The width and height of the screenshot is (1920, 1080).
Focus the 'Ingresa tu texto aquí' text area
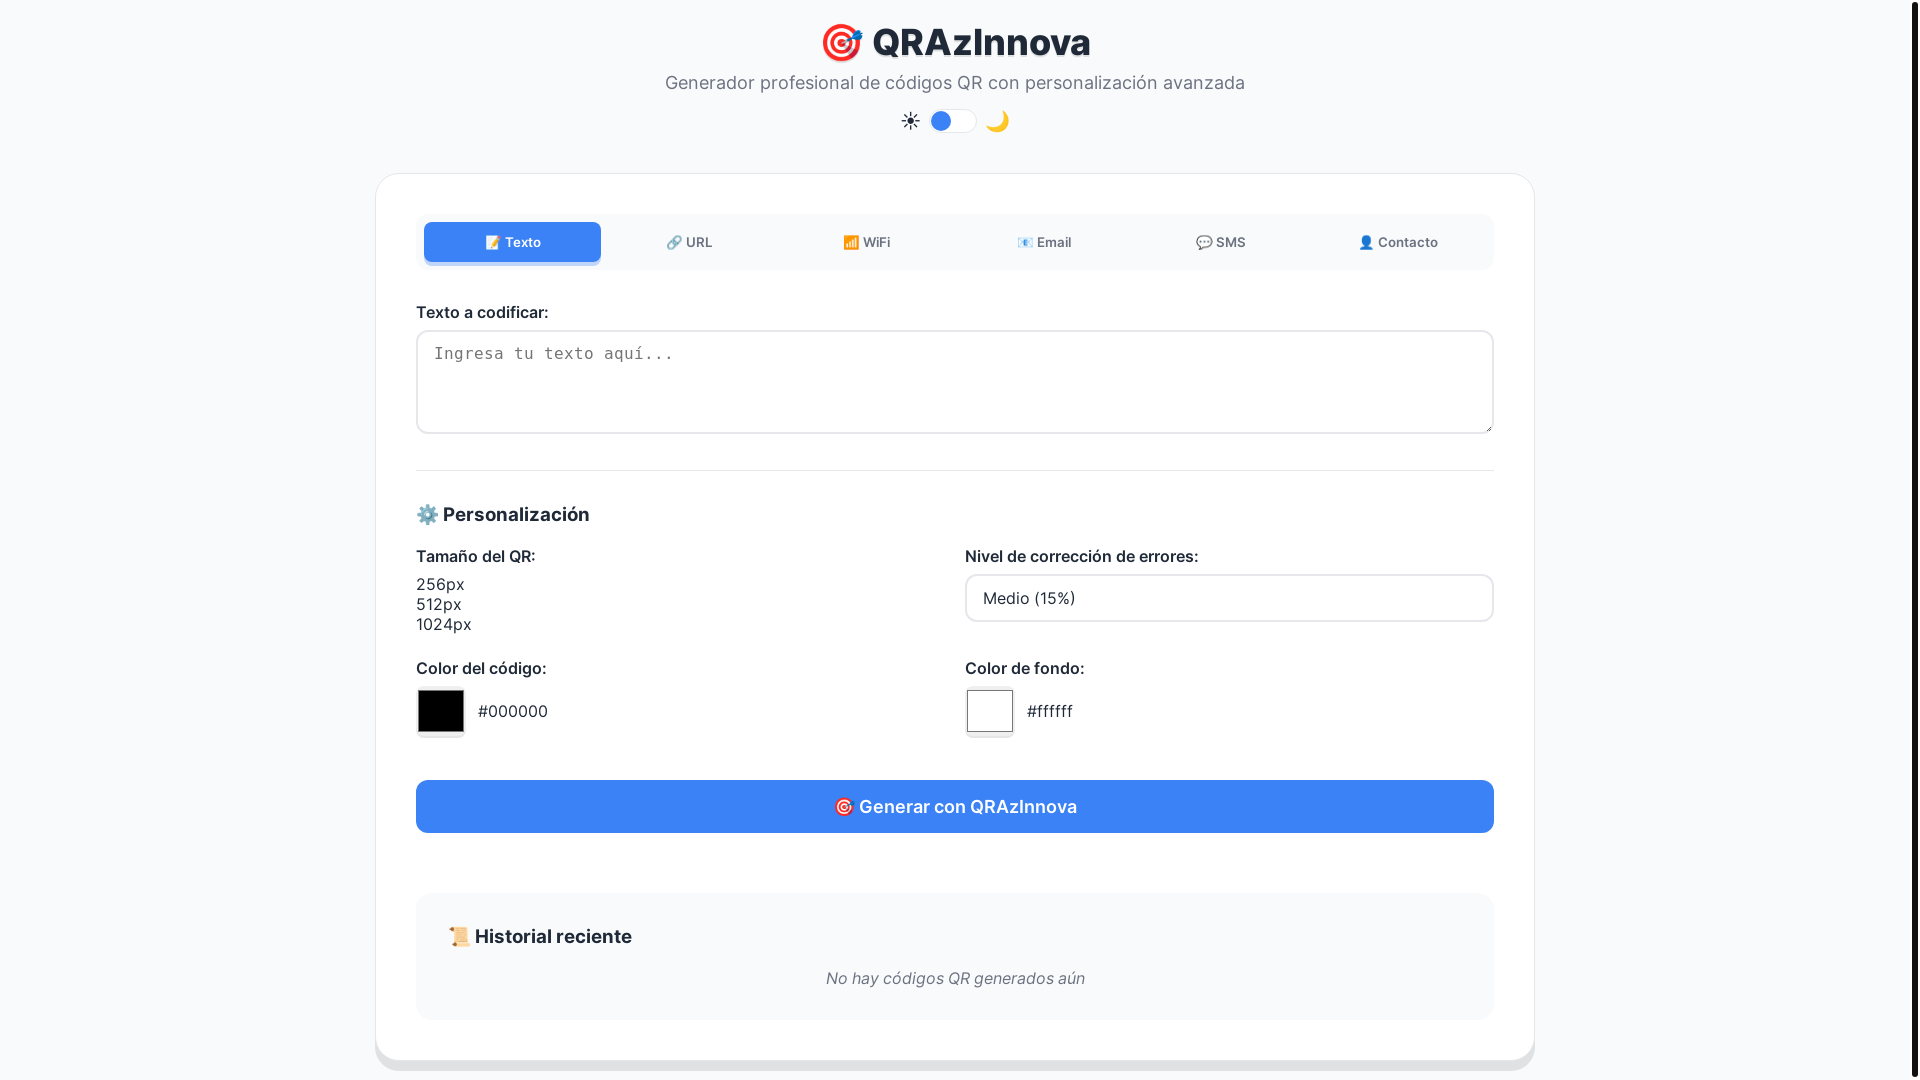955,382
